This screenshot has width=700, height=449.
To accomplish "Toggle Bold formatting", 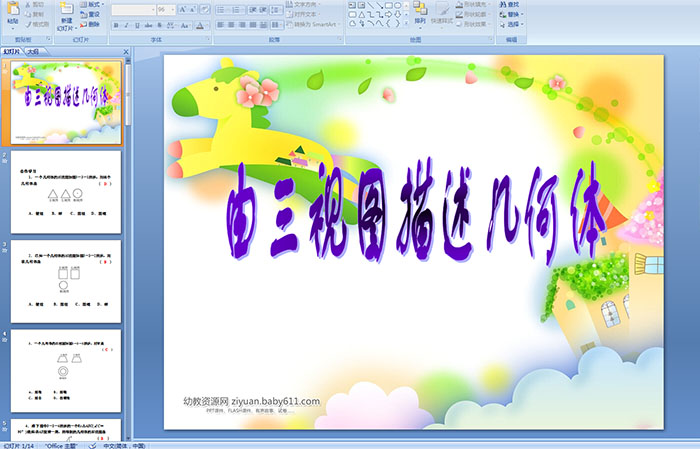I will tap(116, 25).
